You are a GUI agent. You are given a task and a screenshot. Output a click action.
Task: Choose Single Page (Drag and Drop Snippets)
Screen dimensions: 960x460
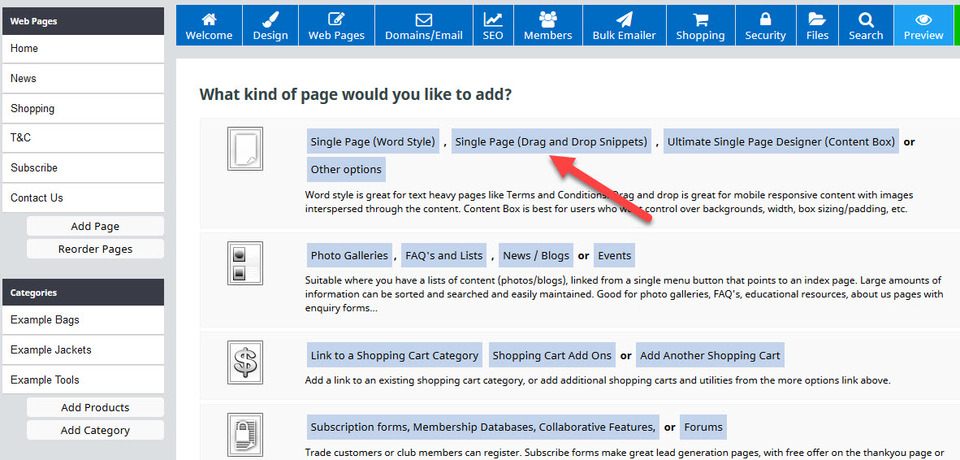(x=551, y=142)
